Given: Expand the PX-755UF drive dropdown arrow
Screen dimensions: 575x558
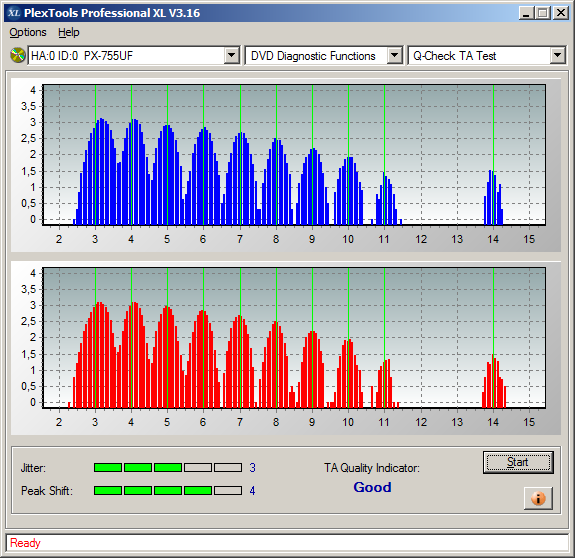Looking at the screenshot, I should pos(231,55).
